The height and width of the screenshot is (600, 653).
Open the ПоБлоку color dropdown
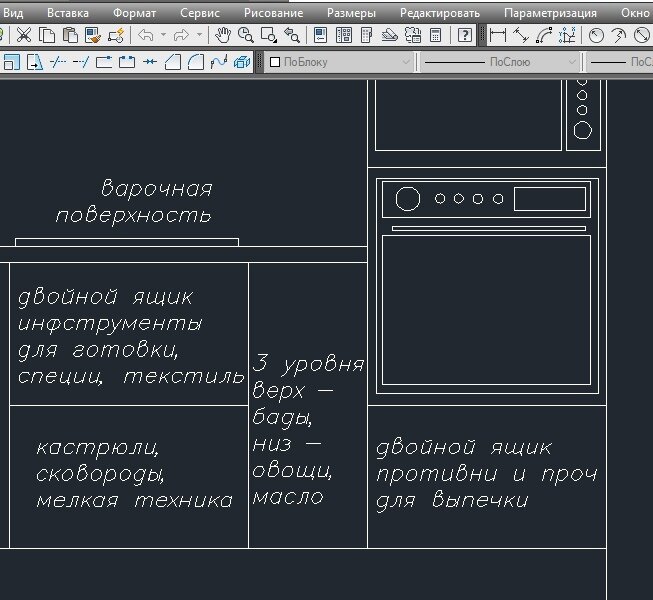point(339,62)
